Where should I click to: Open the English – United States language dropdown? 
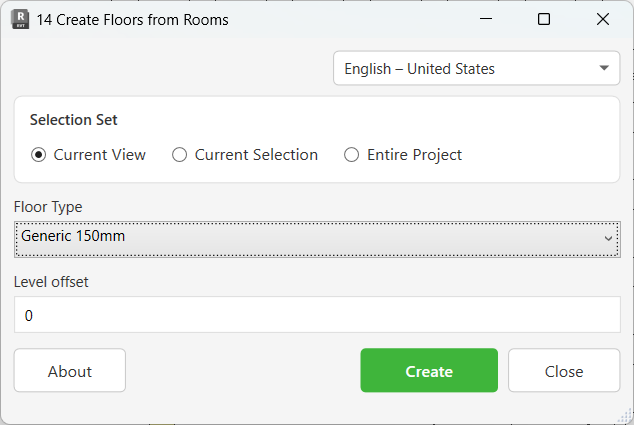(476, 68)
